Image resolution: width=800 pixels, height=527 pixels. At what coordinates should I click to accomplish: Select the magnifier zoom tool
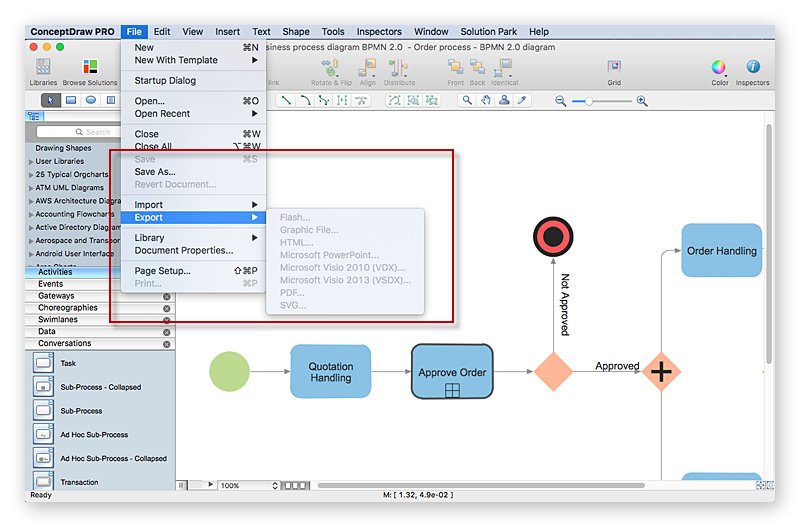pos(467,100)
